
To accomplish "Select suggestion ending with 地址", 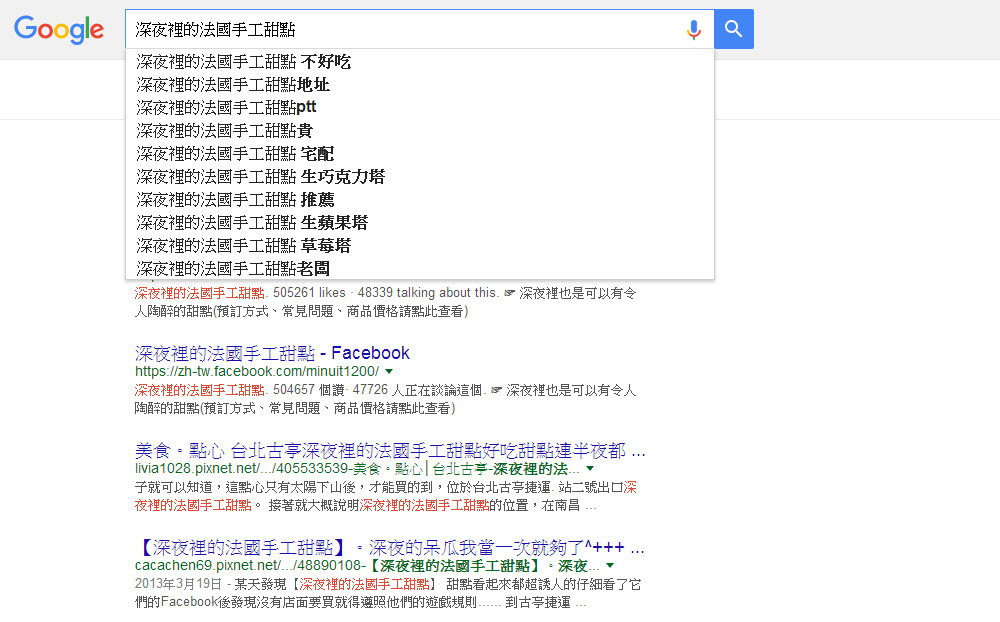I will click(x=420, y=85).
